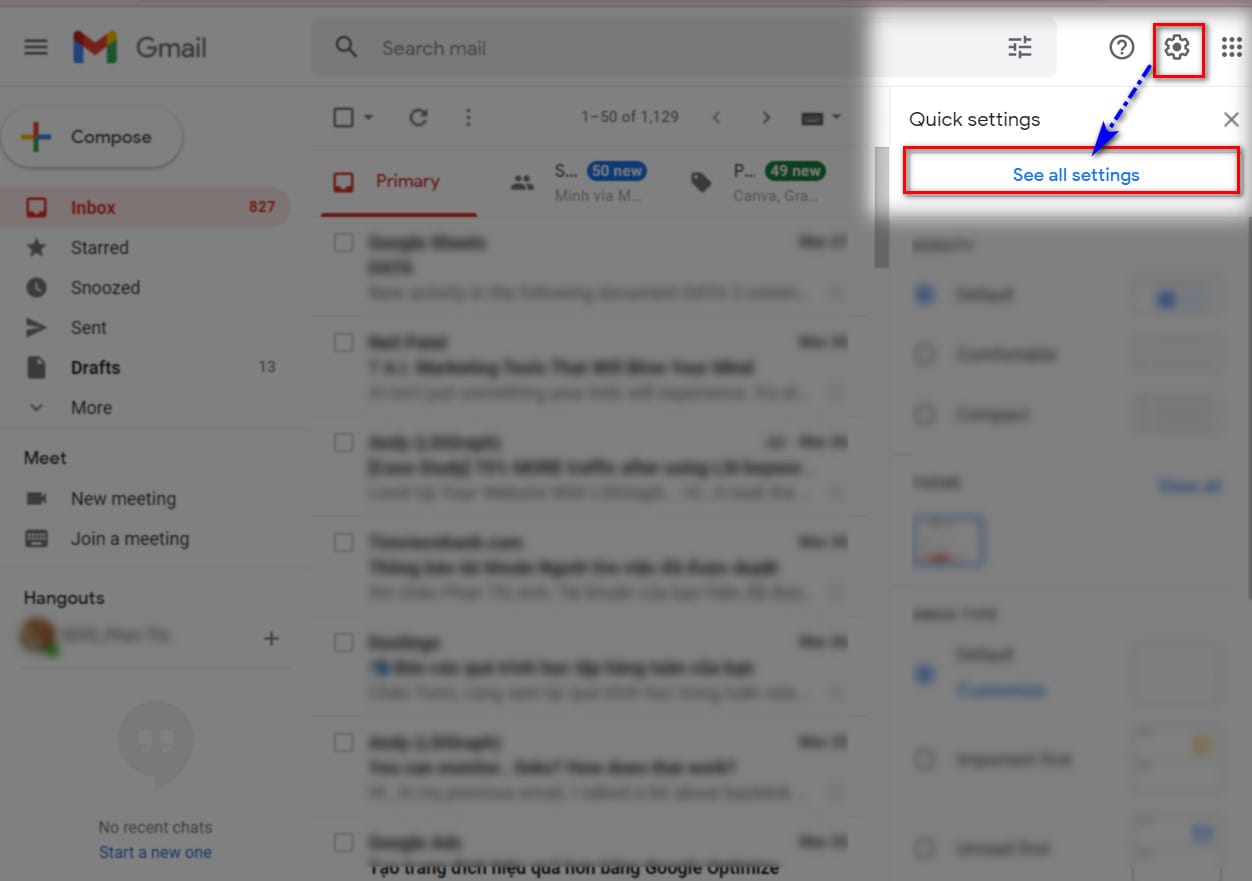Open the Support help icon
The image size is (1252, 881).
tap(1122, 47)
